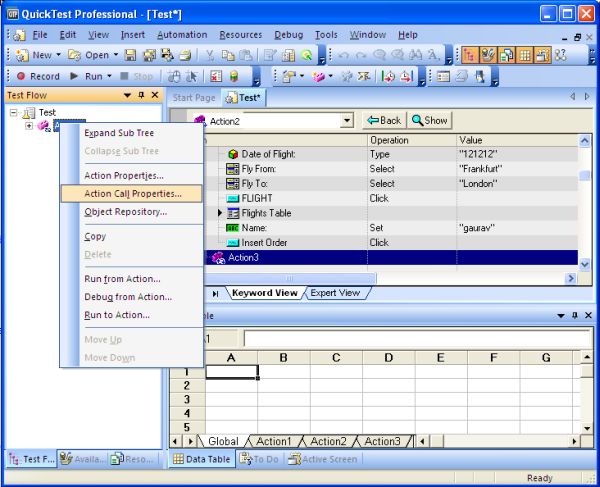Select cell A1 in the data table

(232, 371)
